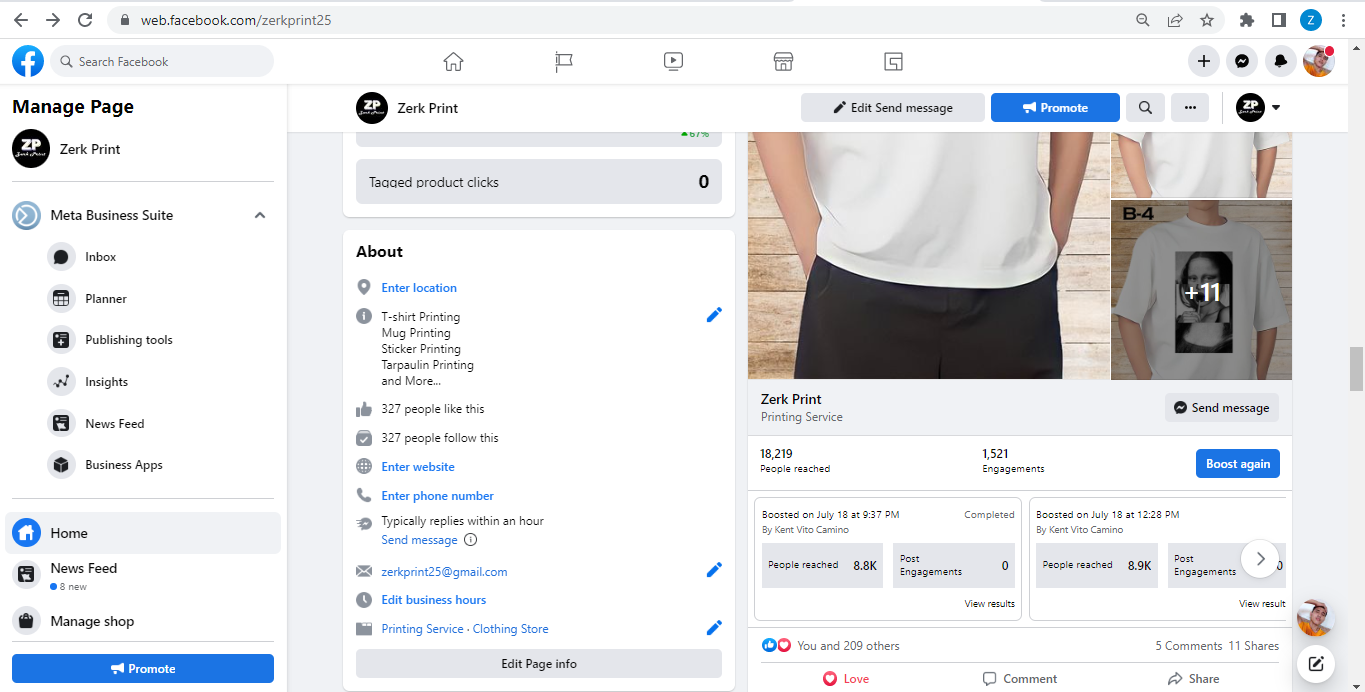Screen dimensions: 1365x692
Task: Open the main white t-shirt post photo
Action: [929, 256]
